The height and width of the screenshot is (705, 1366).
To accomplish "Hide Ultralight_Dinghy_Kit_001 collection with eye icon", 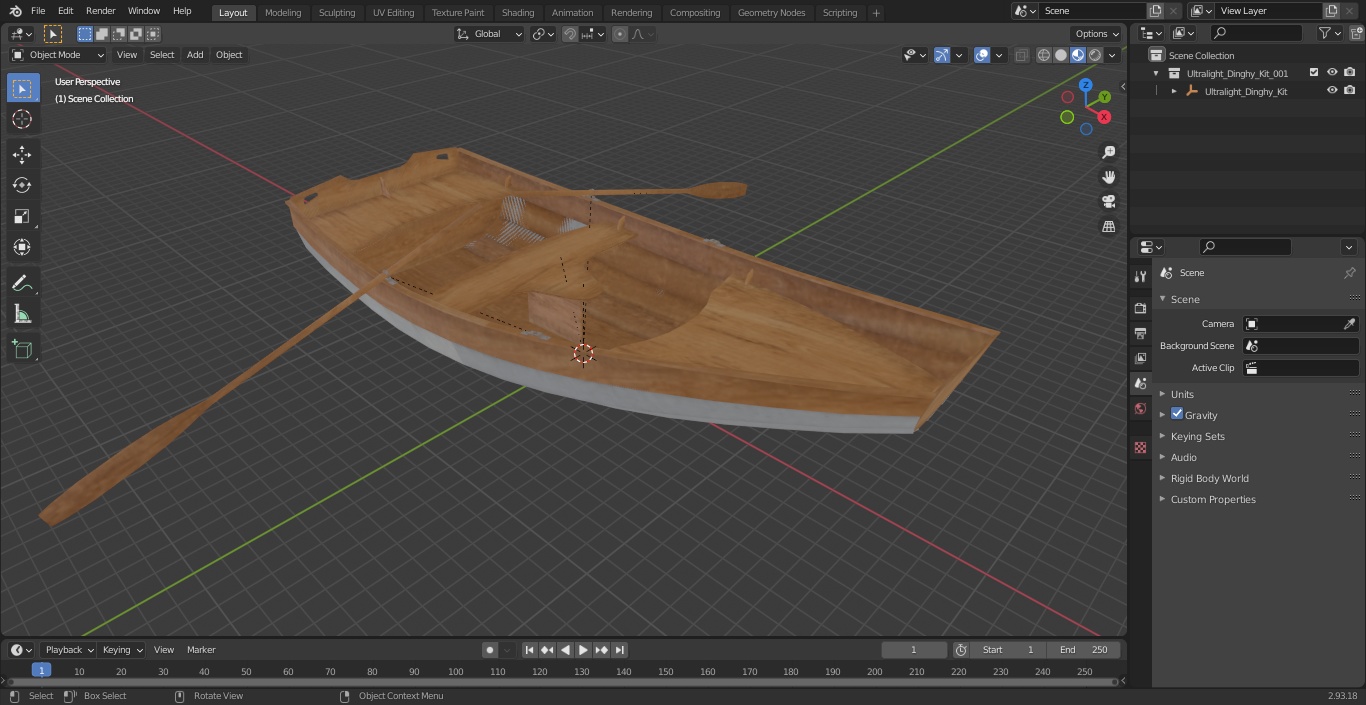I will pyautogui.click(x=1332, y=73).
